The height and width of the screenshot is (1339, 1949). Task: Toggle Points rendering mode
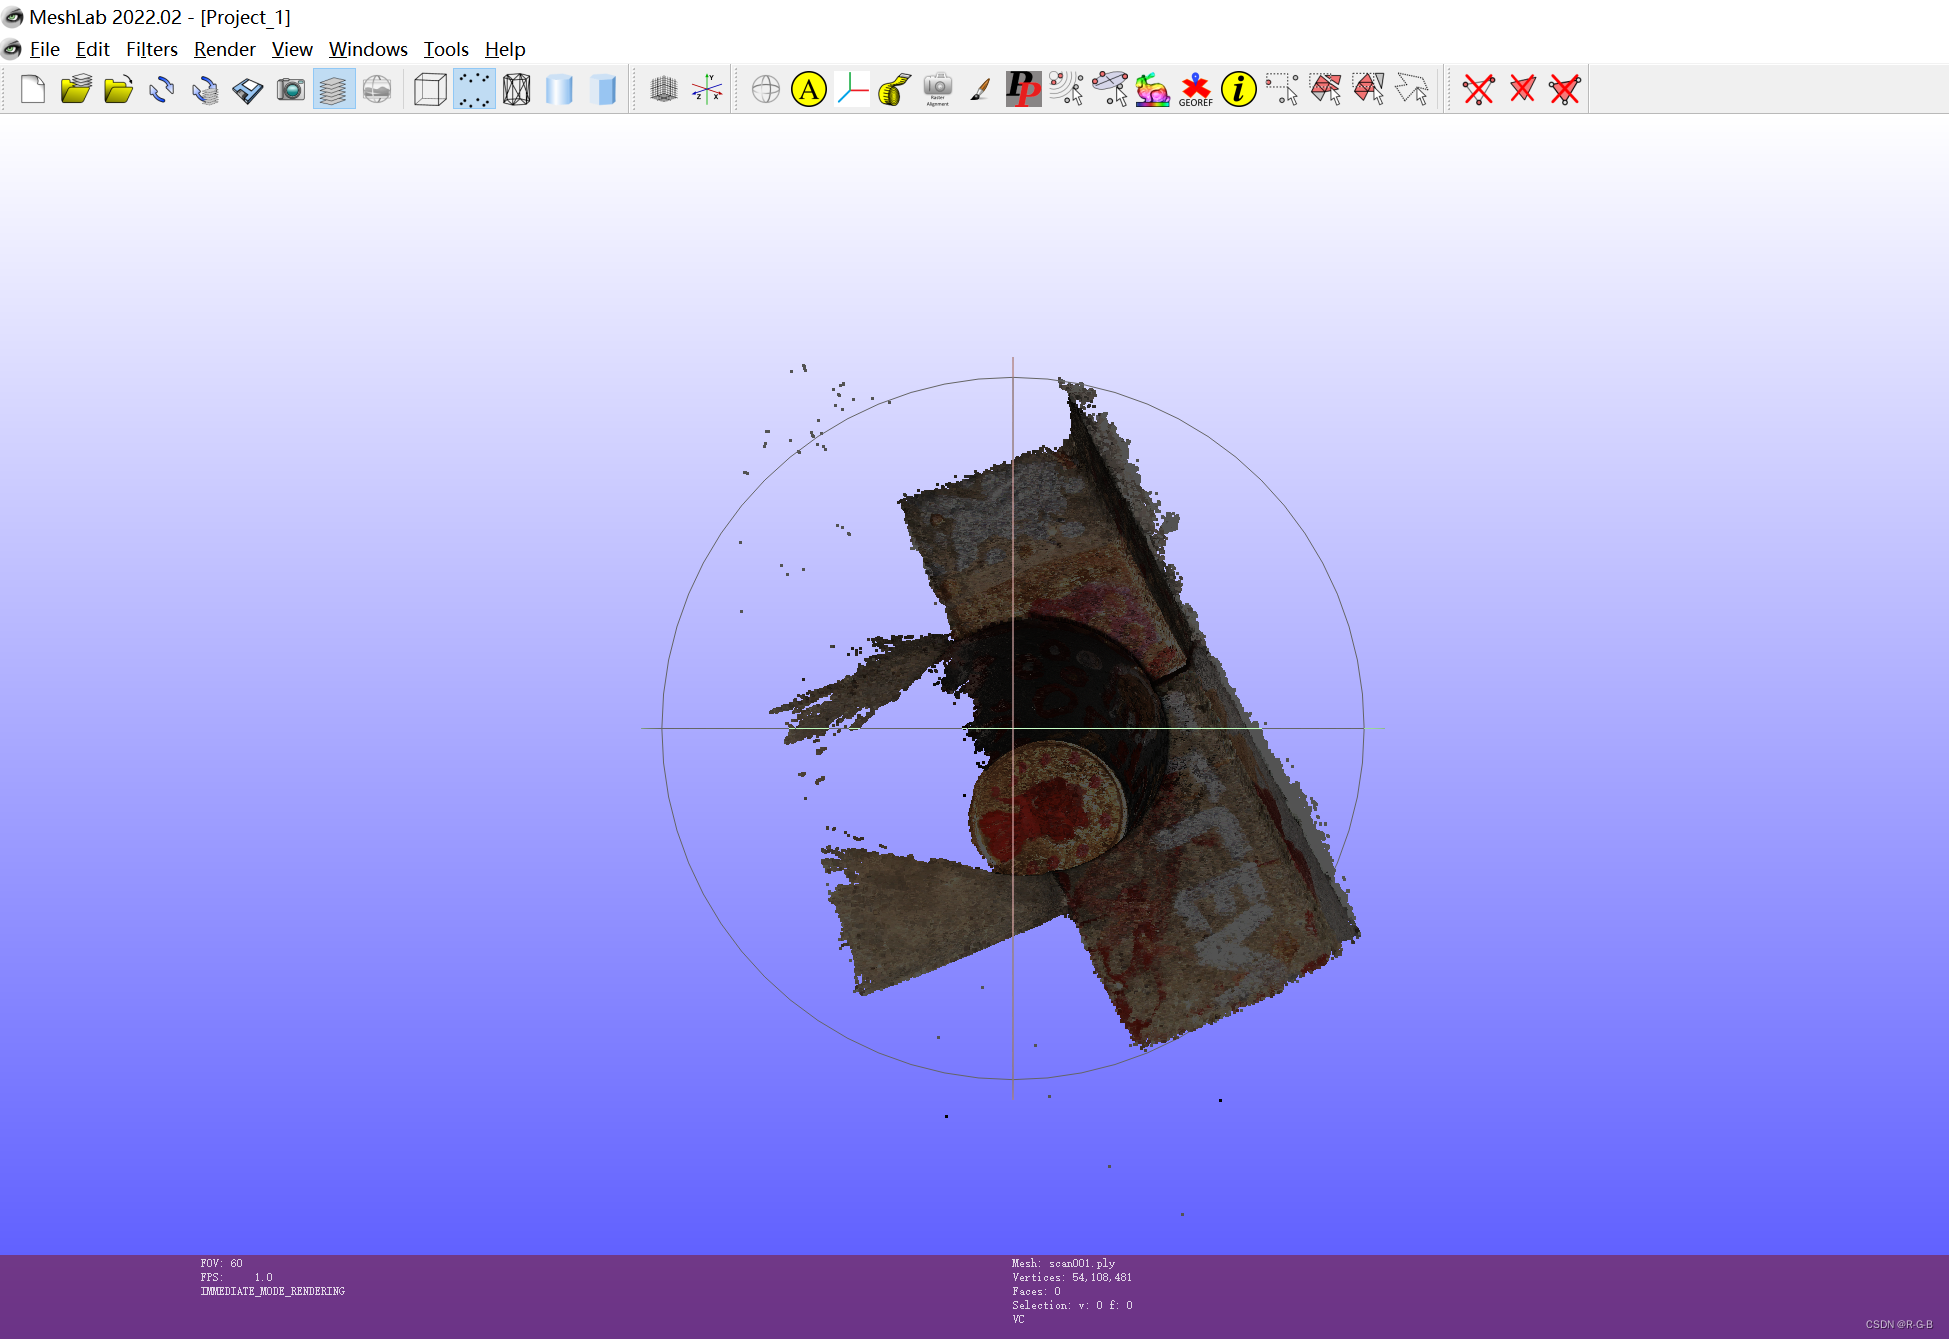(474, 90)
